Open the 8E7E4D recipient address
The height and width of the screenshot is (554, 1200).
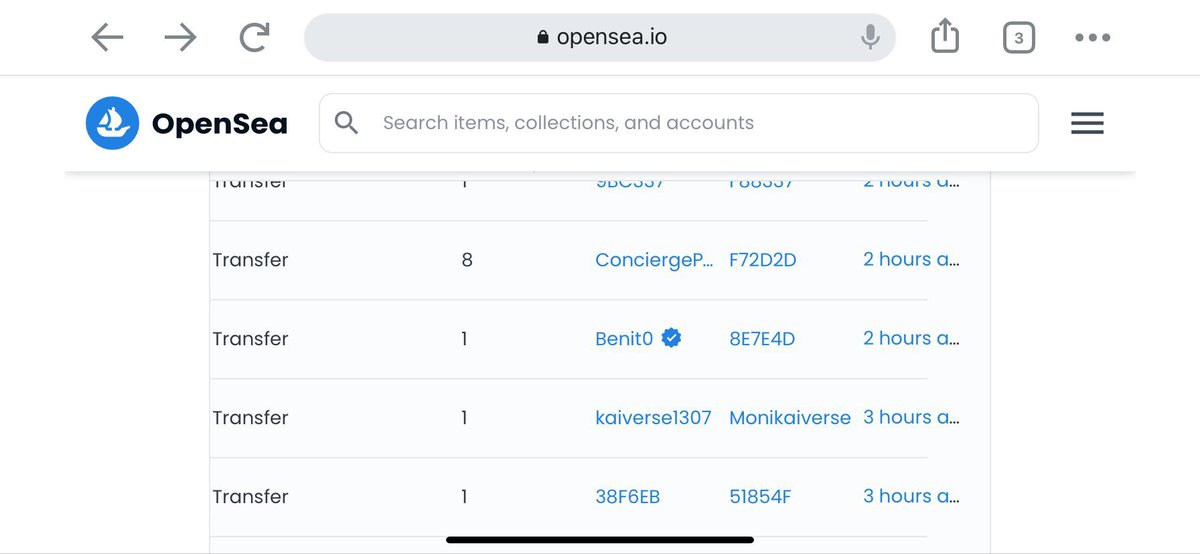pos(762,339)
